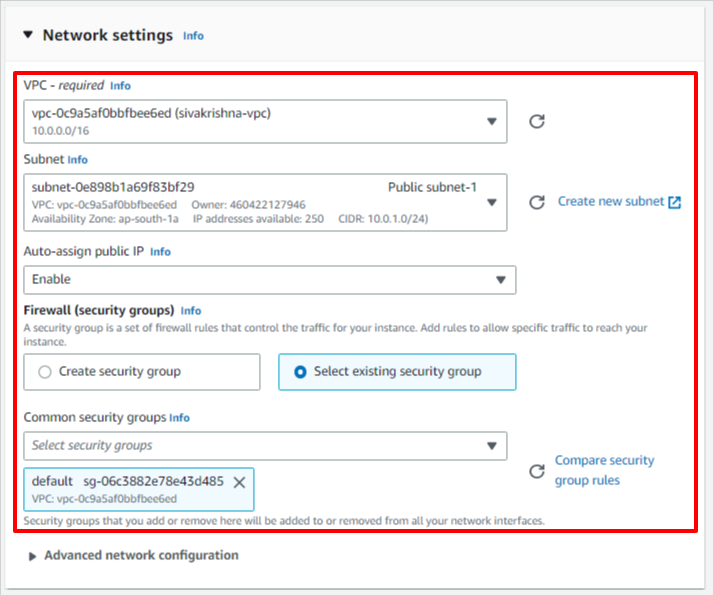
Task: Open Info link next to Common security groups
Action: [180, 418]
